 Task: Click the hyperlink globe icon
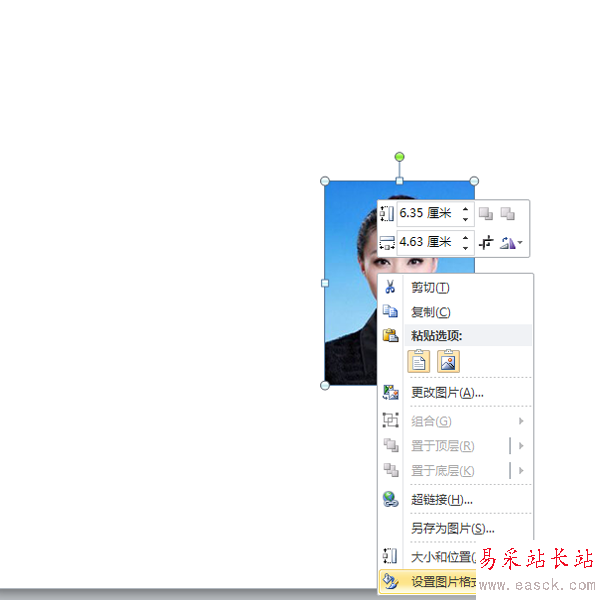[x=391, y=499]
